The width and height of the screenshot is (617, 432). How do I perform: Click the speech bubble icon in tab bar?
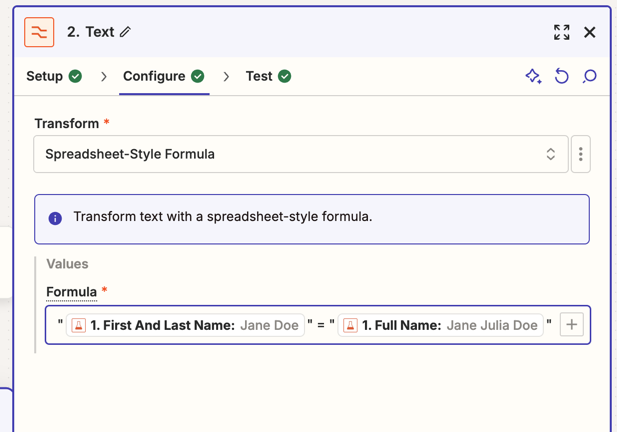click(590, 76)
